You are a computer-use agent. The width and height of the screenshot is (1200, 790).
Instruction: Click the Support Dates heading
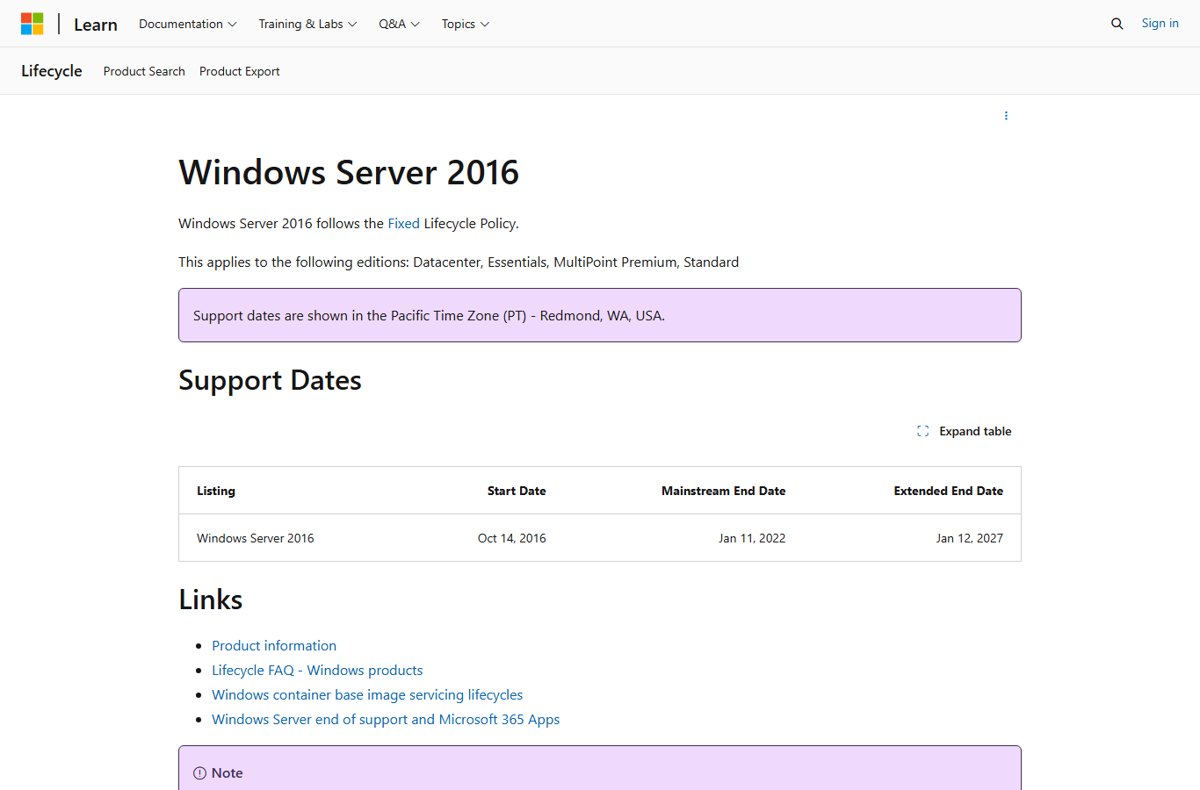[270, 380]
